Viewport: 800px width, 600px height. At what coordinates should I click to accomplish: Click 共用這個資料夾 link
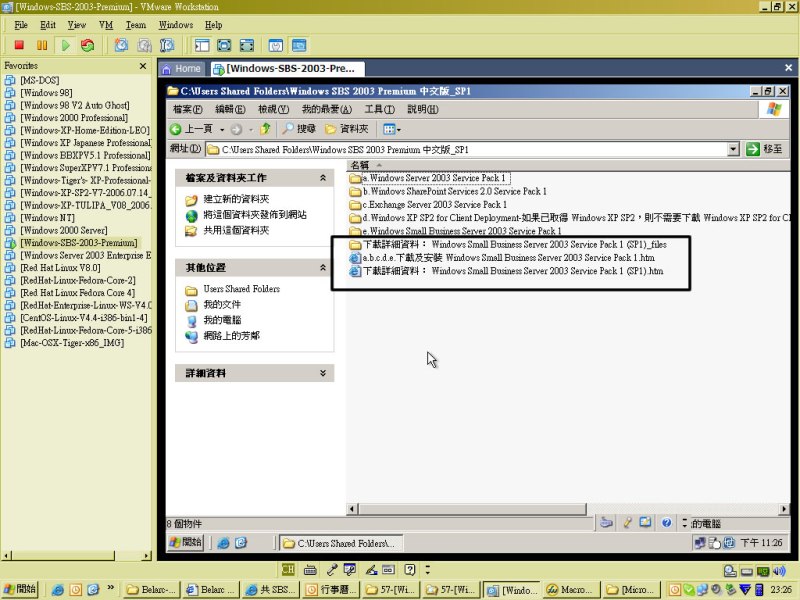[236, 231]
